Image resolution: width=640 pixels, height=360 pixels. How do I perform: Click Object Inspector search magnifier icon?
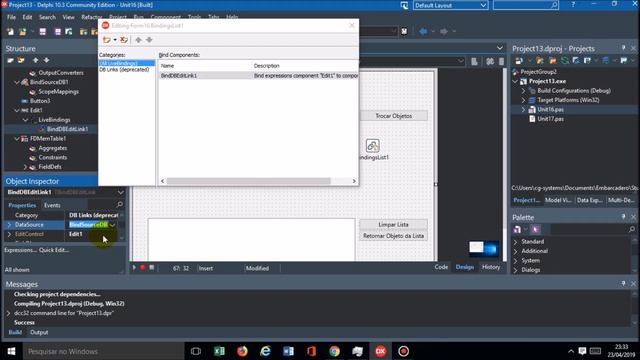(x=120, y=204)
